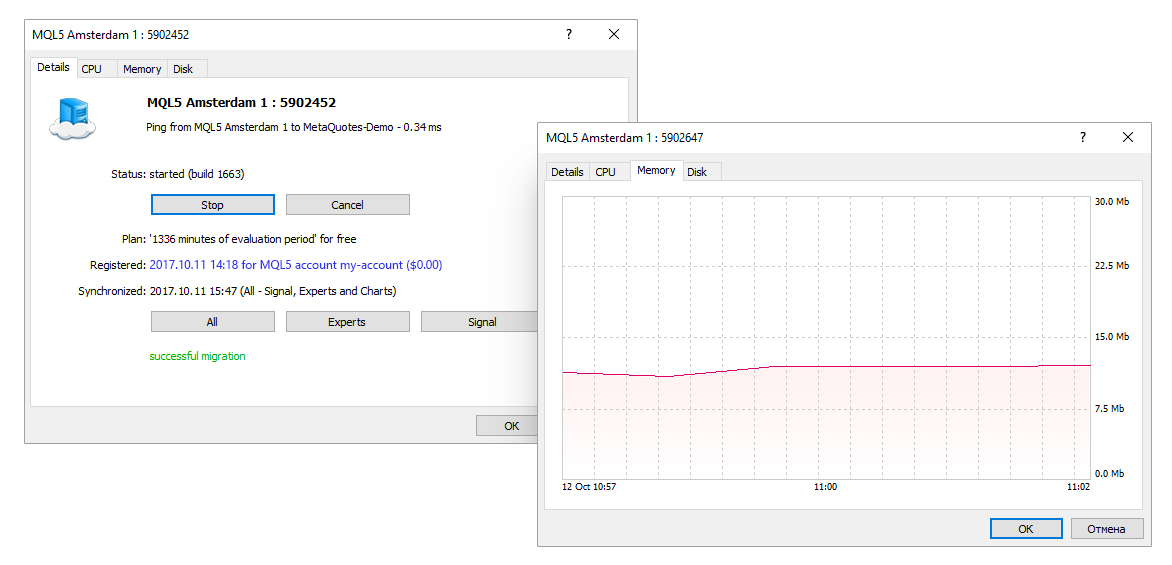Click the 0.0 Mb axis label
This screenshot has width=1172, height=565.
[x=1112, y=474]
